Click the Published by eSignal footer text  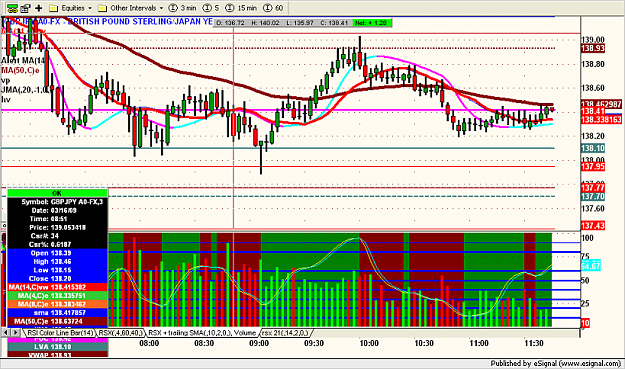(x=556, y=363)
